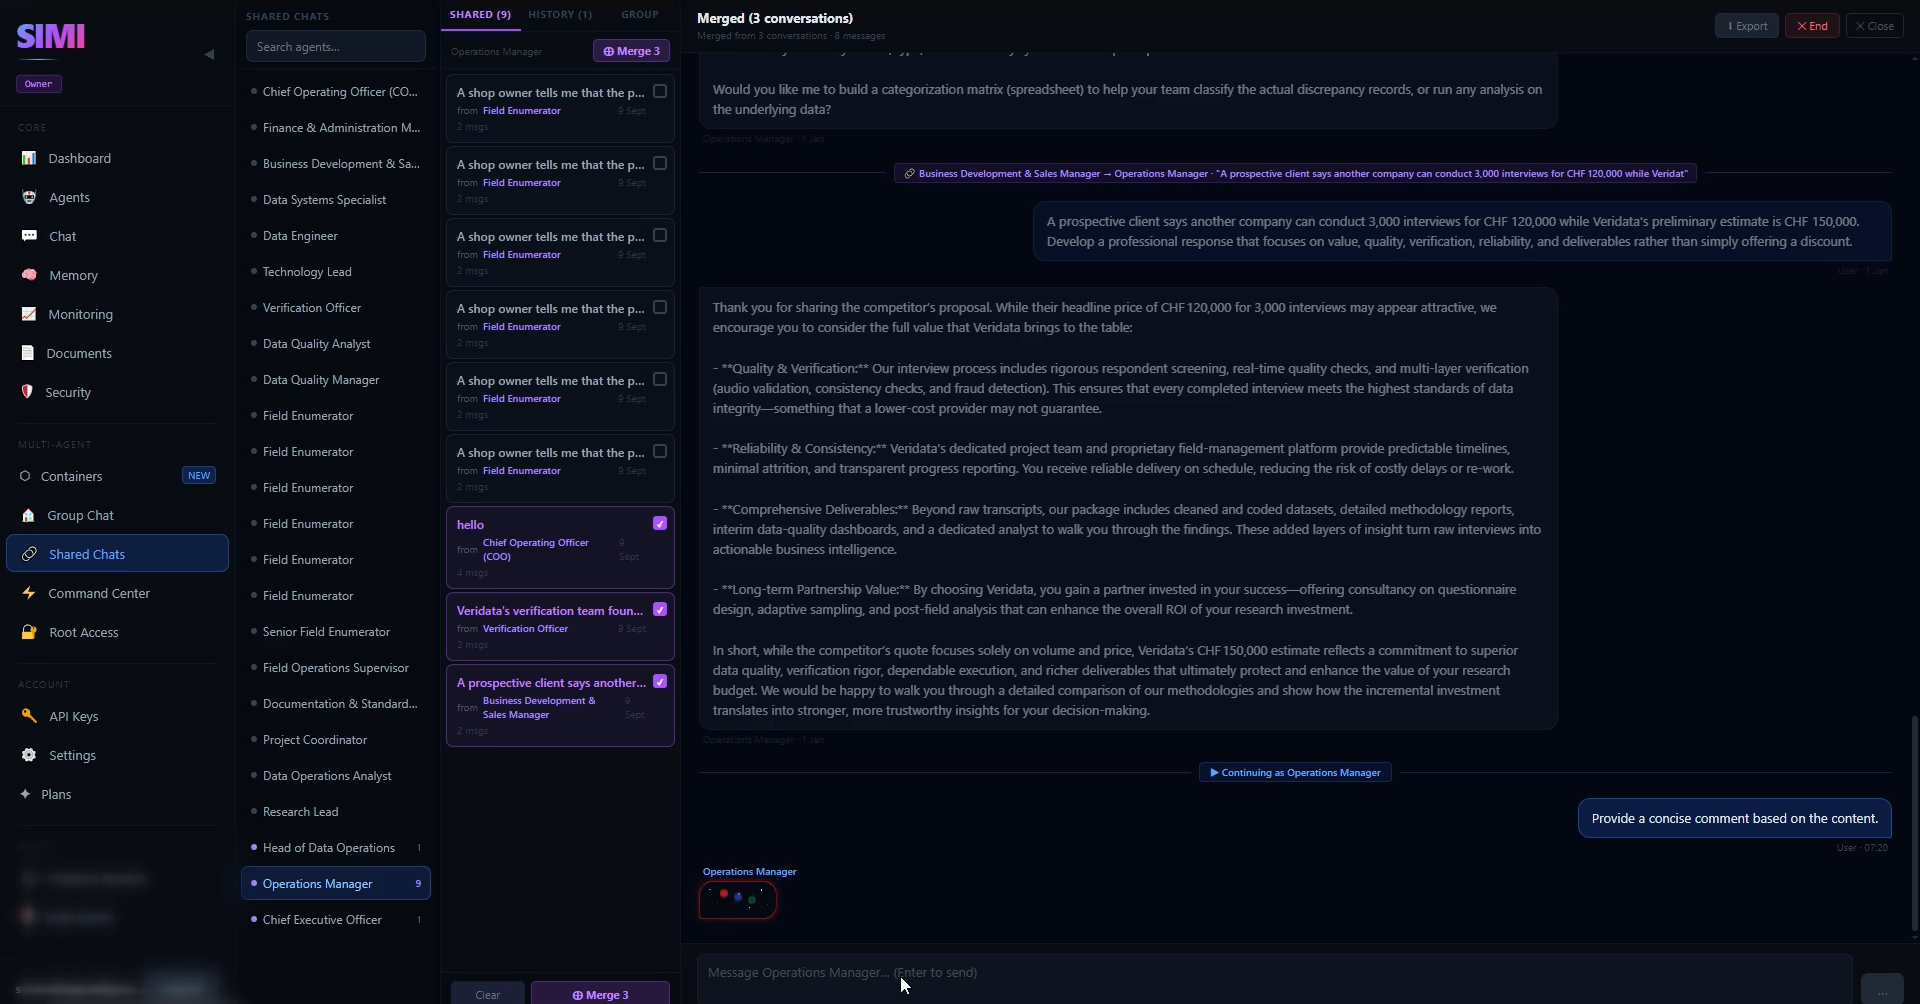Click top Merge 3 button
1920x1004 pixels.
coord(631,51)
